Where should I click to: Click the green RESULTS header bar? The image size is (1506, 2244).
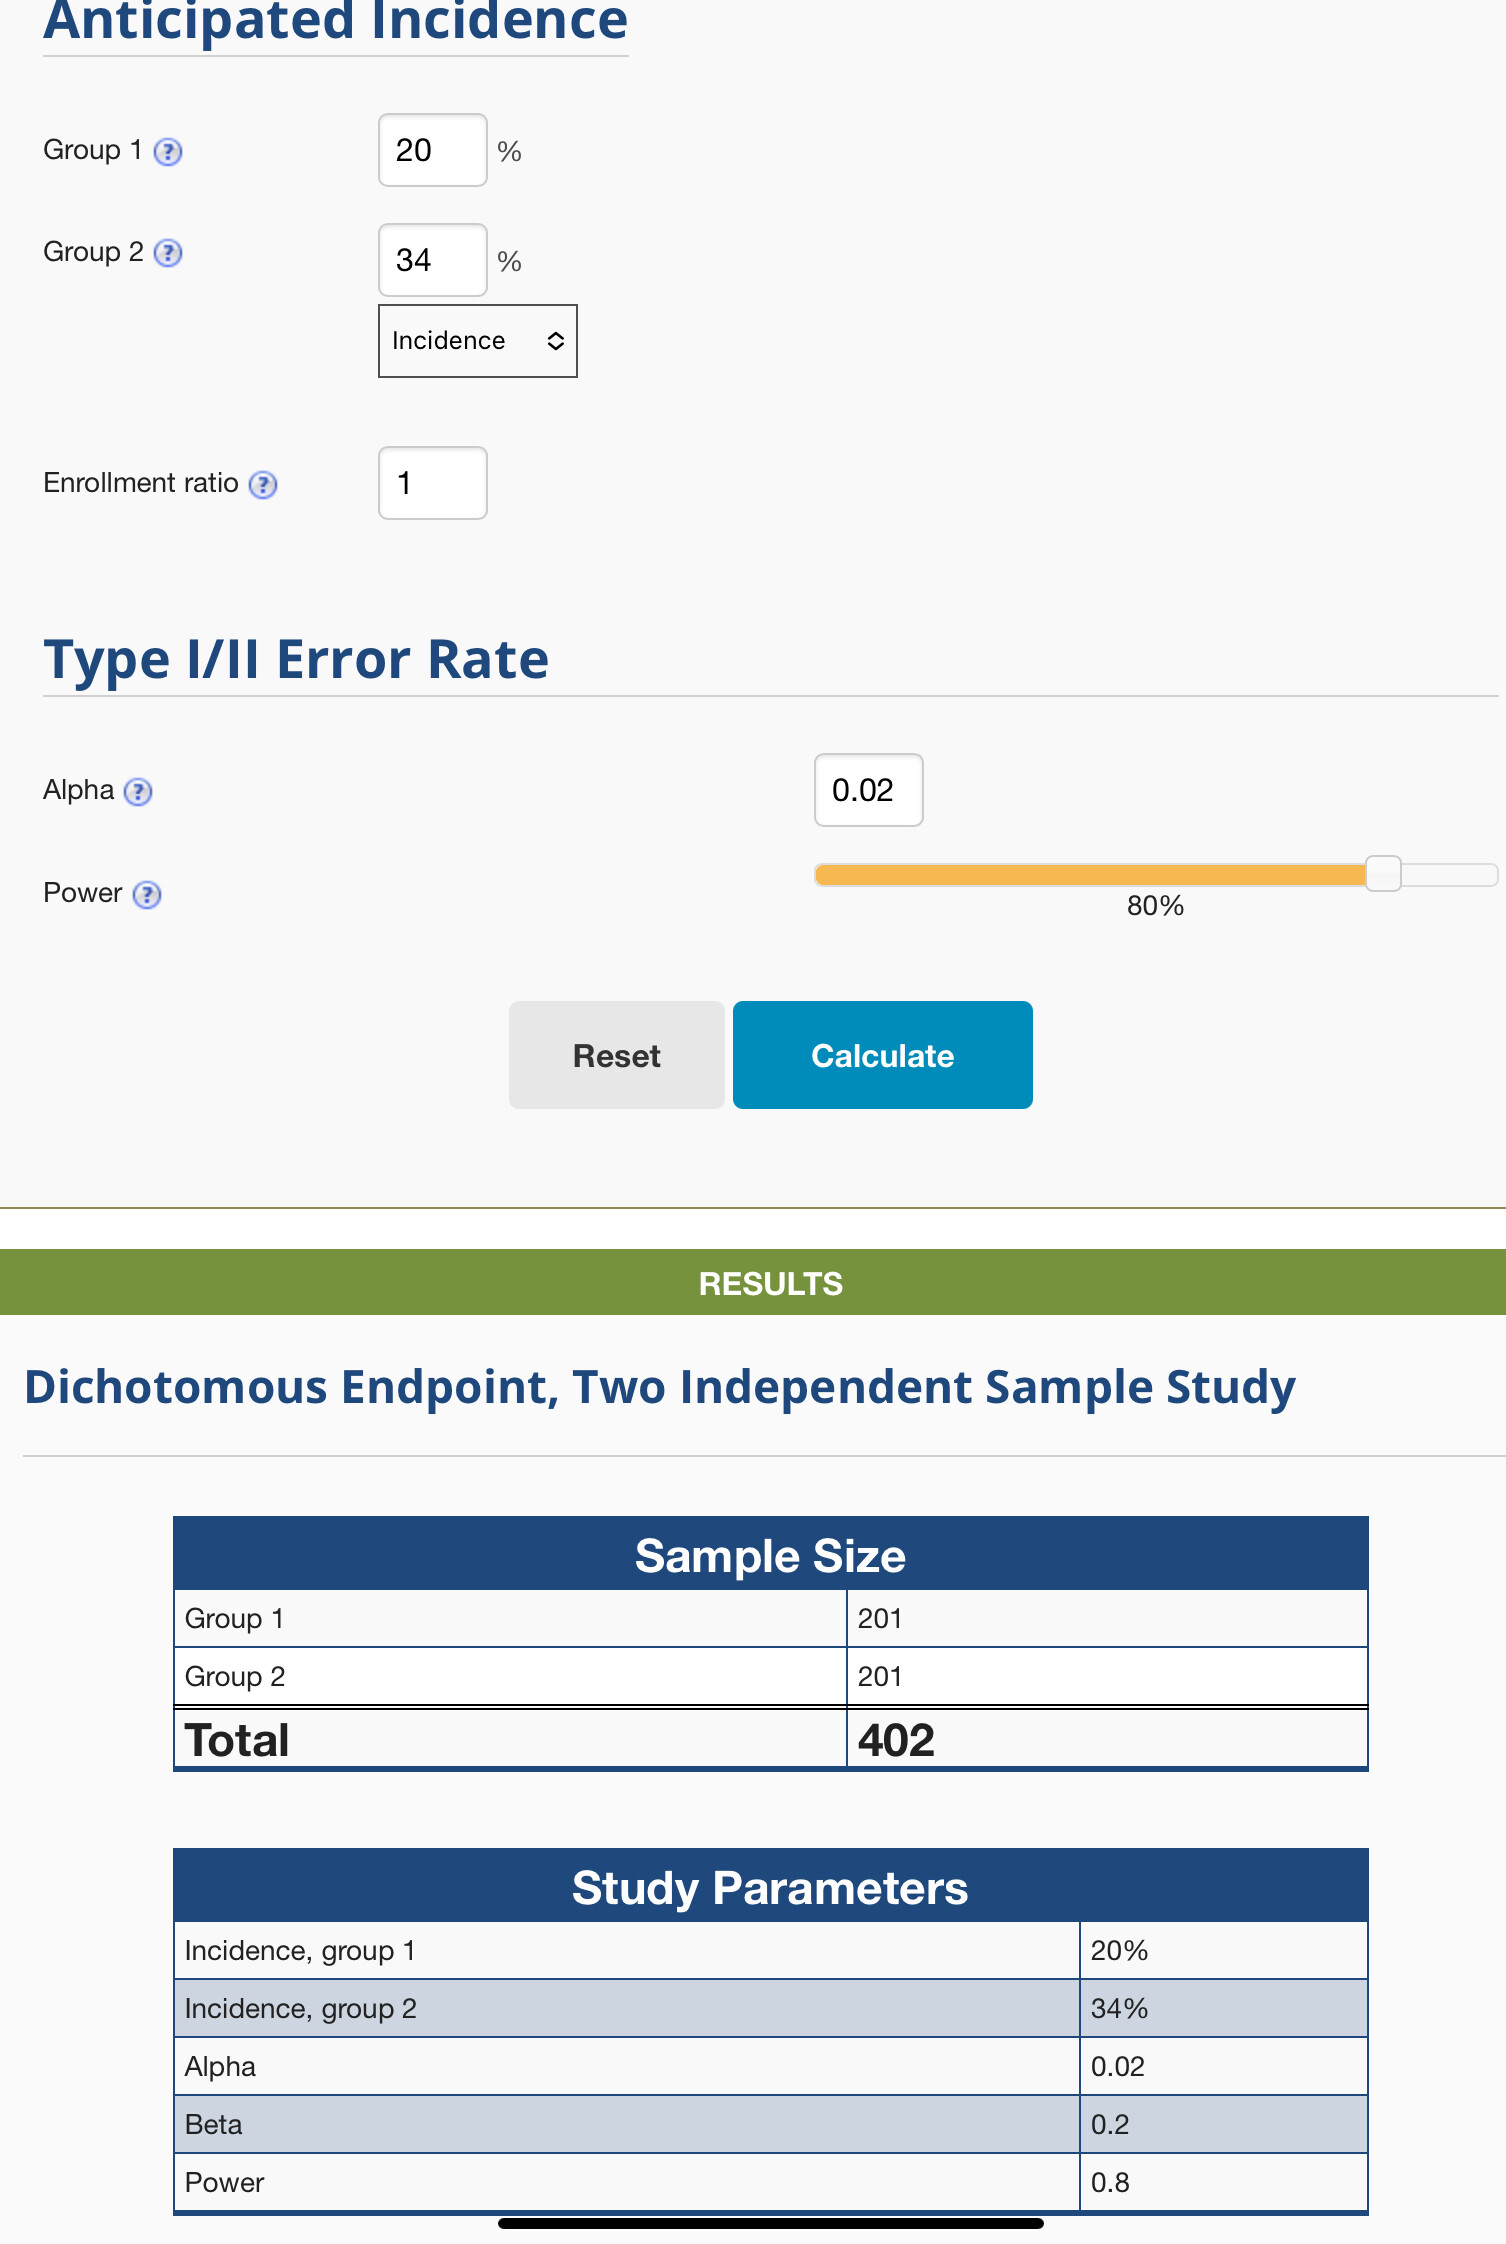click(753, 1282)
